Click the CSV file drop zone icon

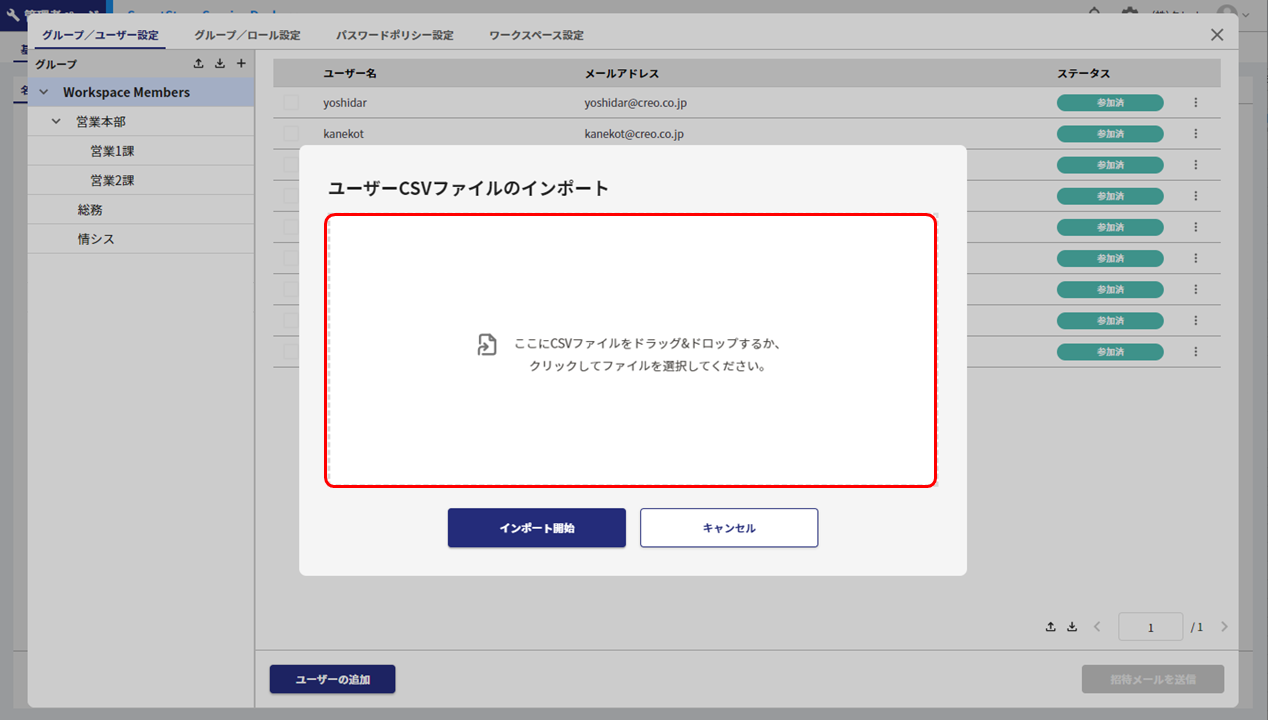pyautogui.click(x=487, y=345)
